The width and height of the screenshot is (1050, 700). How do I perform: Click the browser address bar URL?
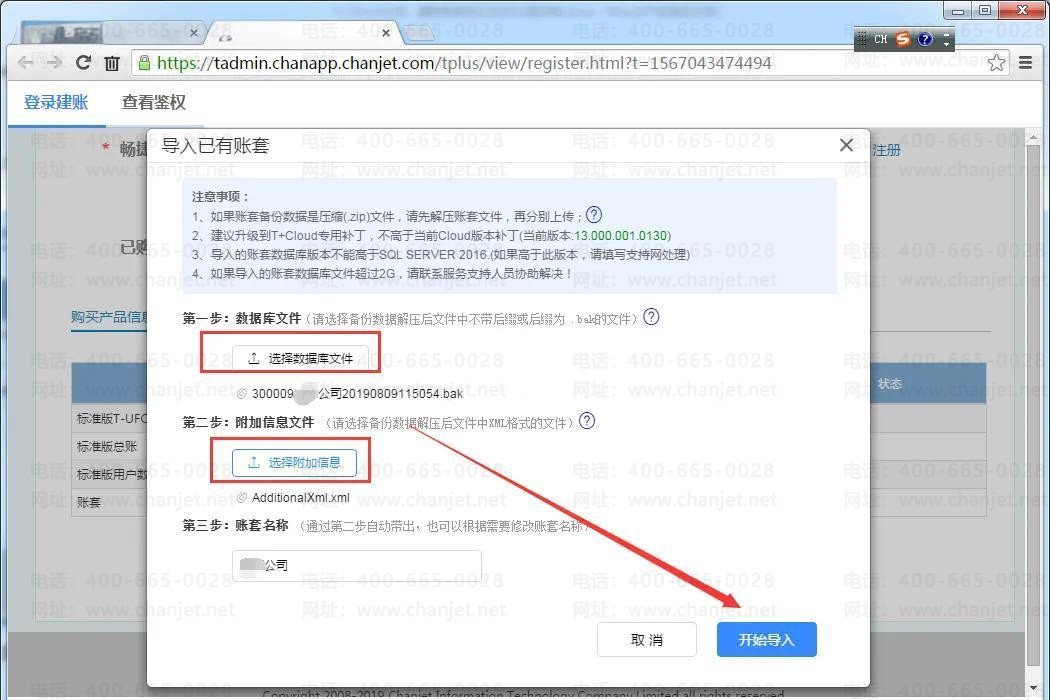tap(464, 63)
